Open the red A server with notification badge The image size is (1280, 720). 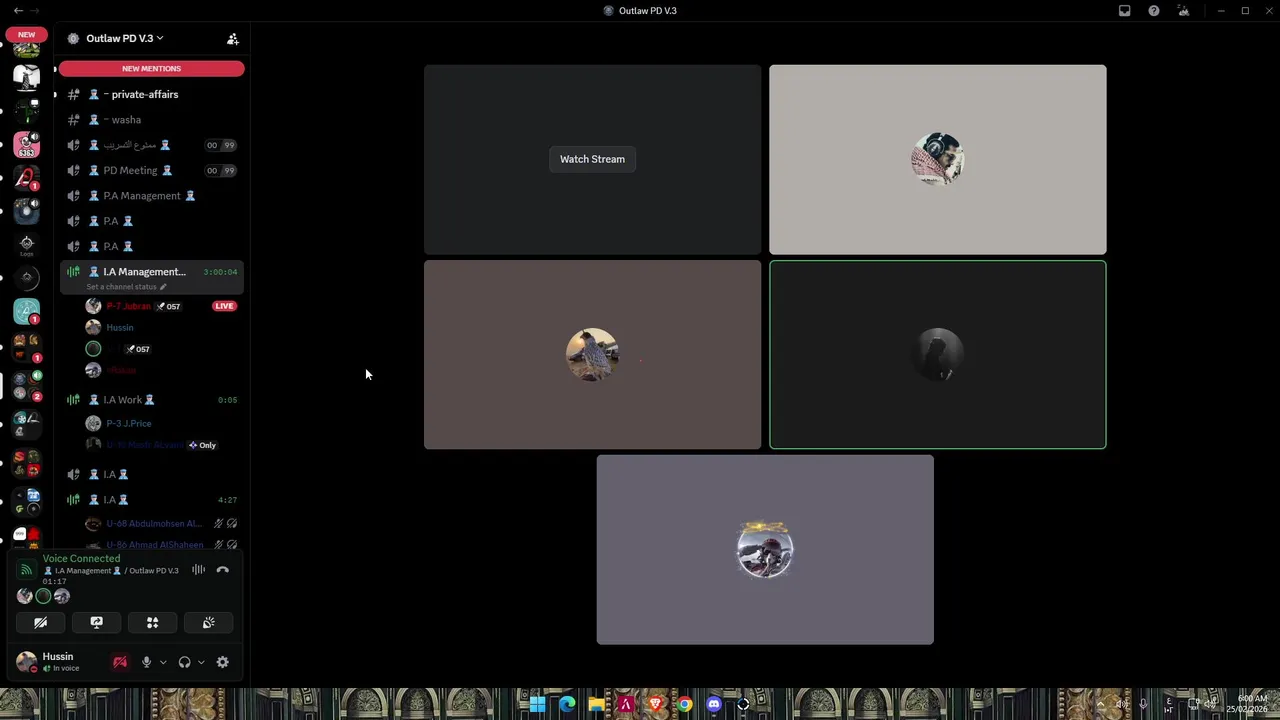click(27, 178)
